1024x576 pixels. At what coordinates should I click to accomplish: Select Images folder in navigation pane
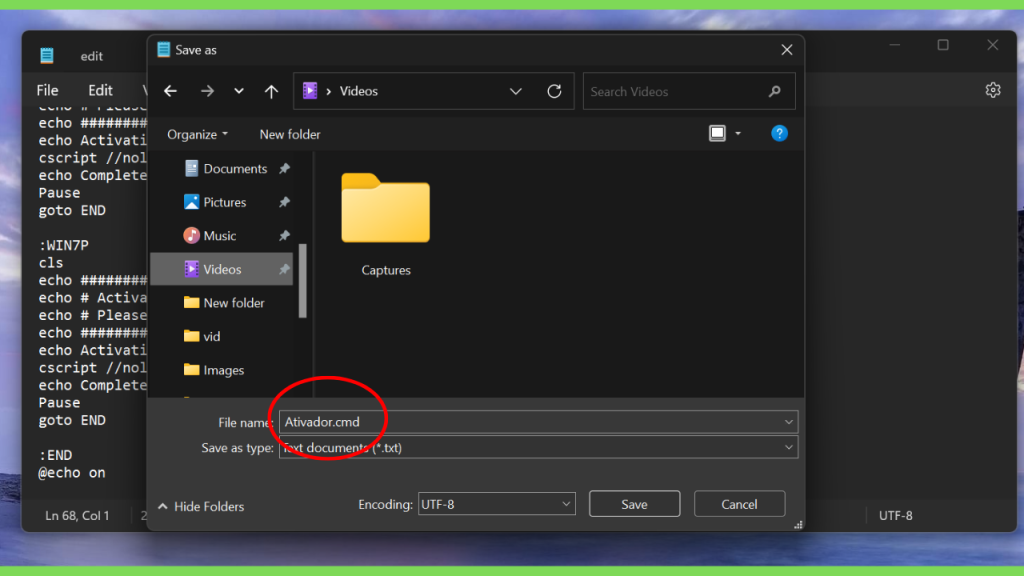(x=214, y=370)
